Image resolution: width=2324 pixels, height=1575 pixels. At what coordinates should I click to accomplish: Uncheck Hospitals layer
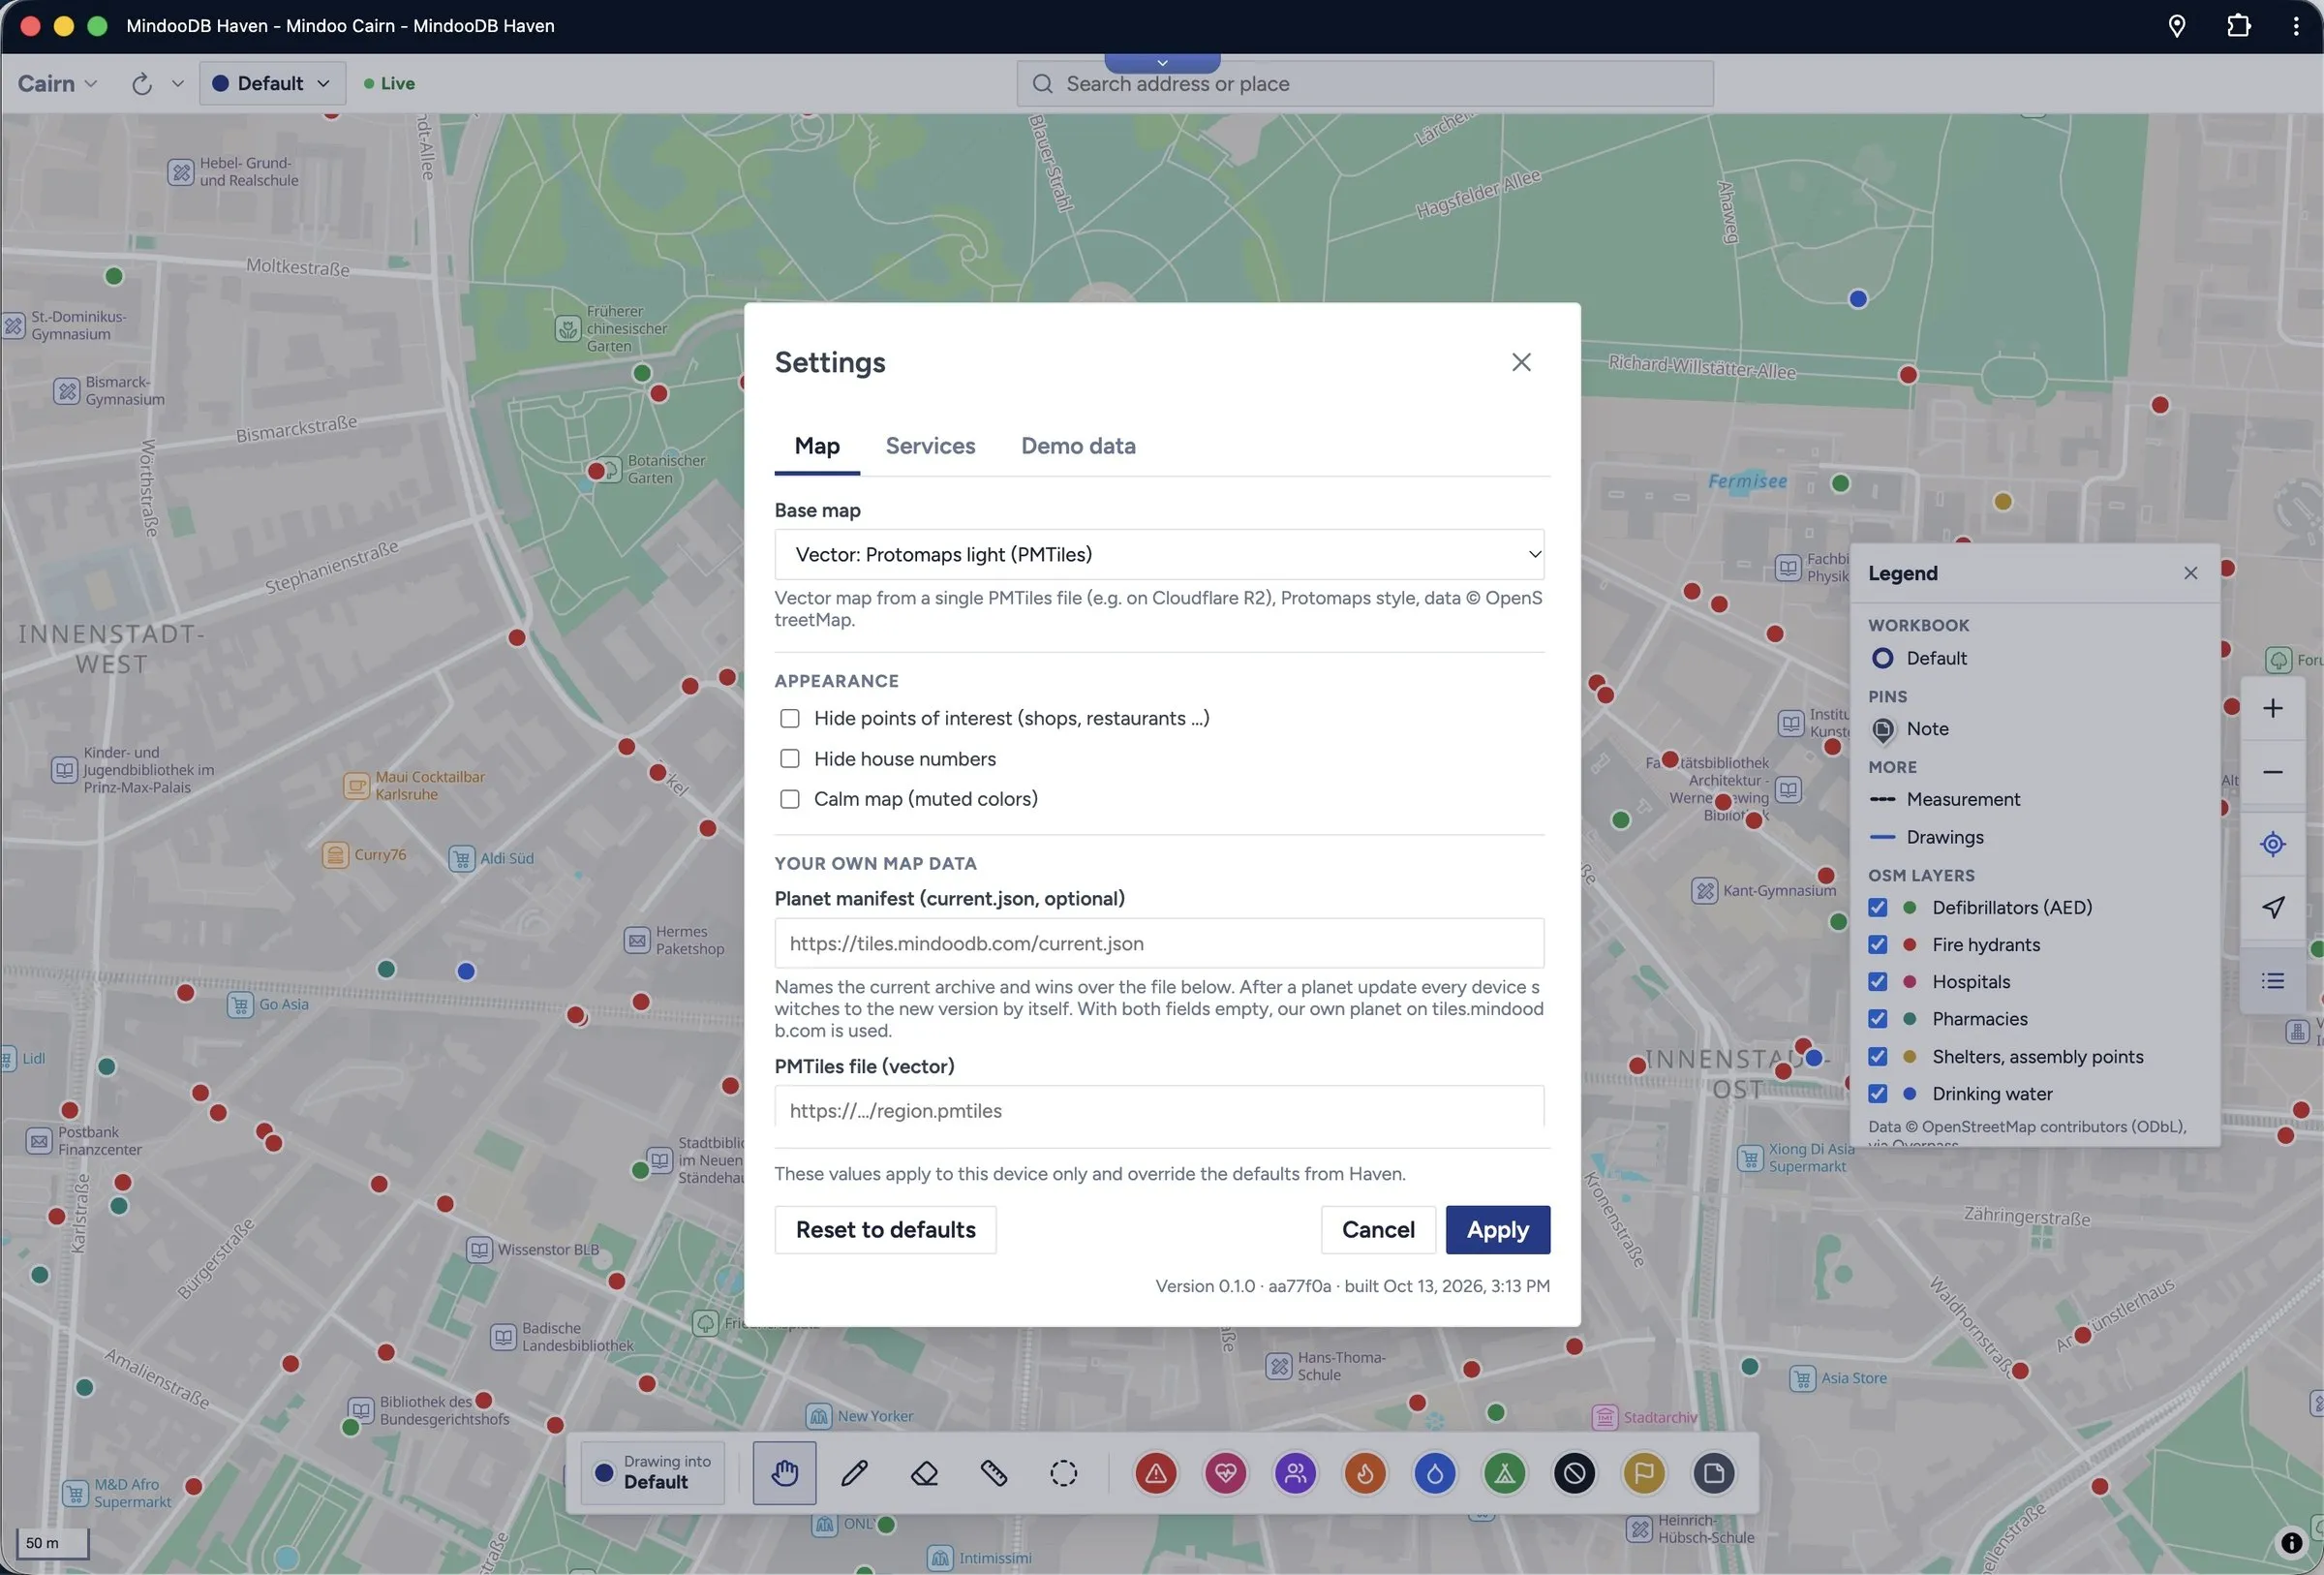[x=1877, y=982]
